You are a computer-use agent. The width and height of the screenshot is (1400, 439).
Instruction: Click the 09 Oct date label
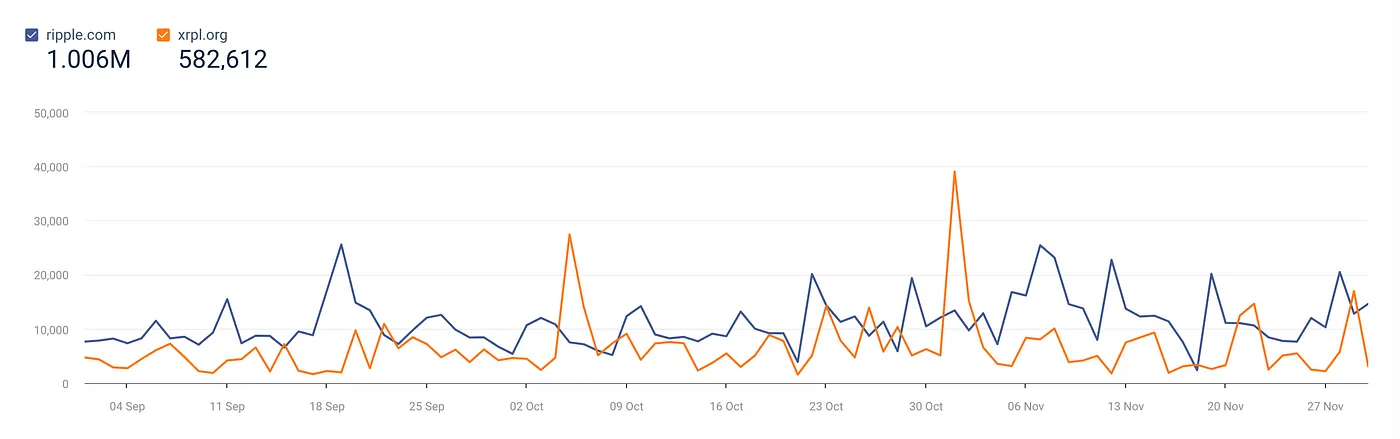tap(627, 407)
